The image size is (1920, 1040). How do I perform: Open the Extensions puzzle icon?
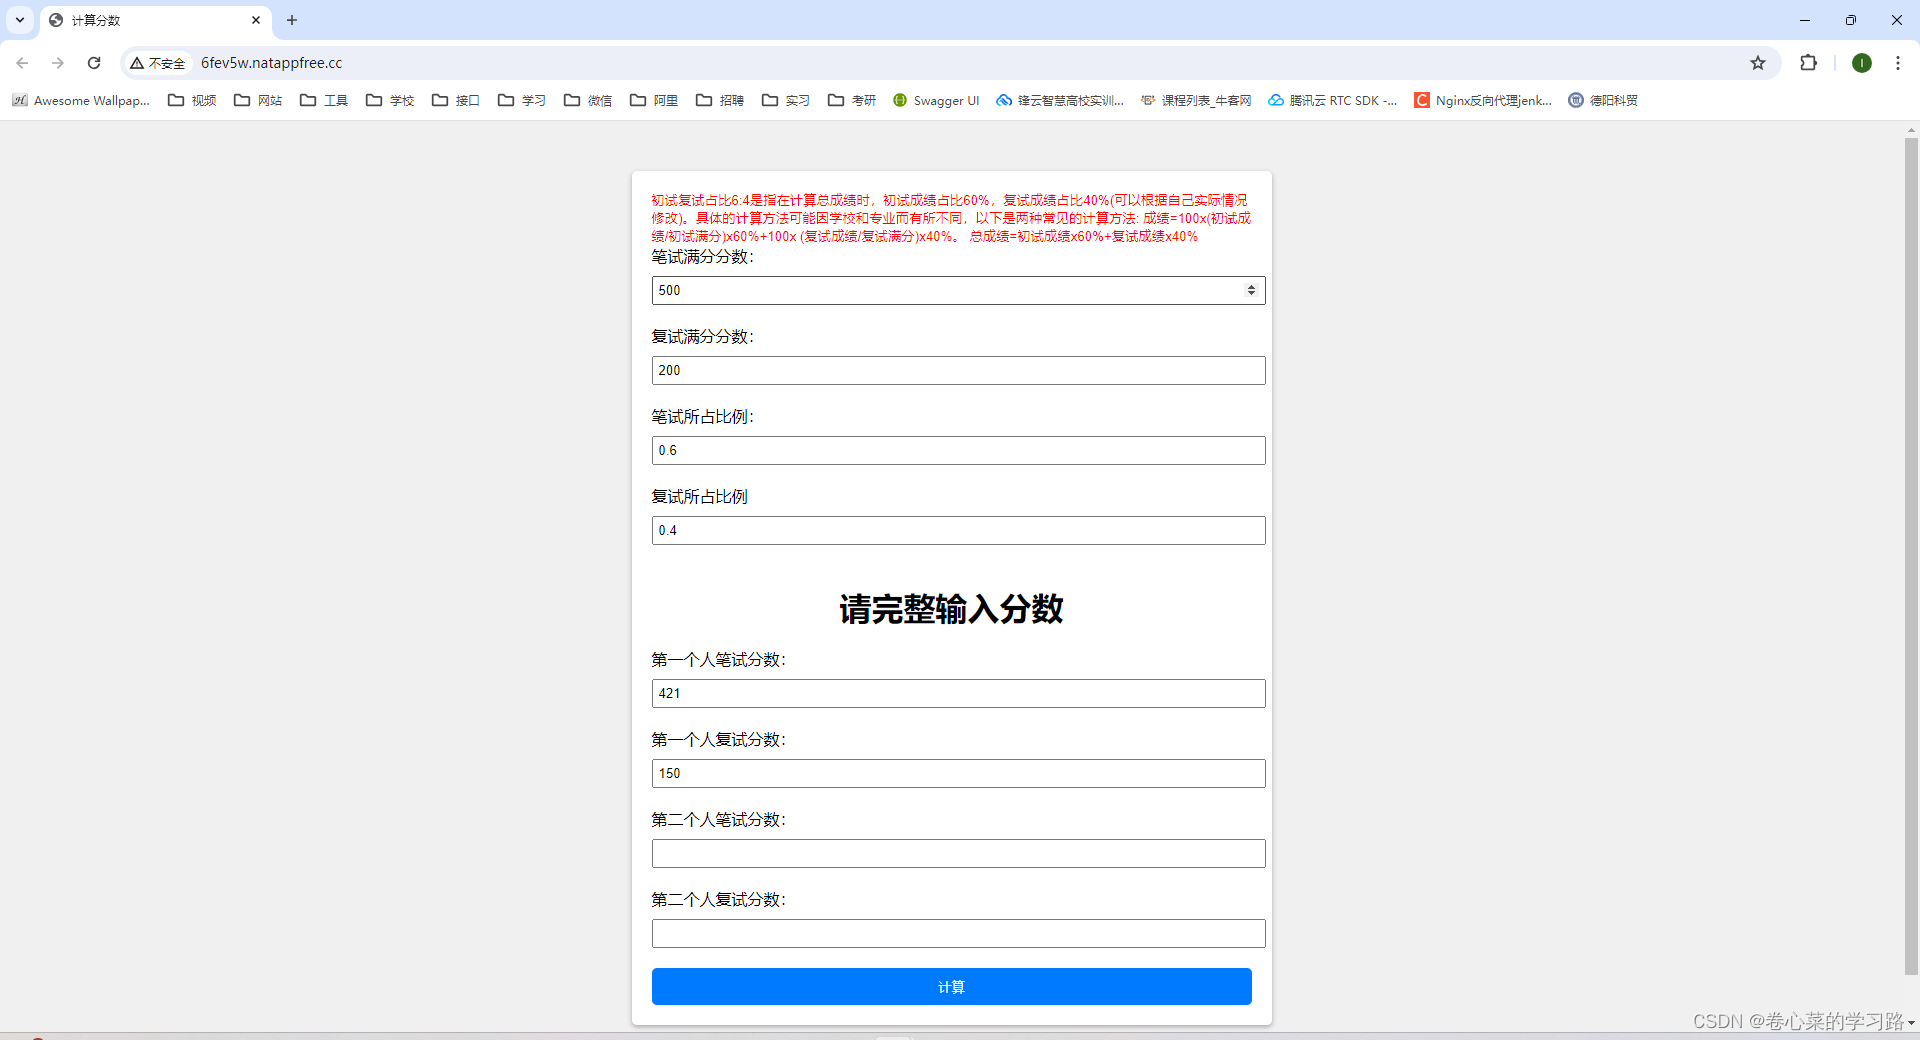tap(1808, 63)
